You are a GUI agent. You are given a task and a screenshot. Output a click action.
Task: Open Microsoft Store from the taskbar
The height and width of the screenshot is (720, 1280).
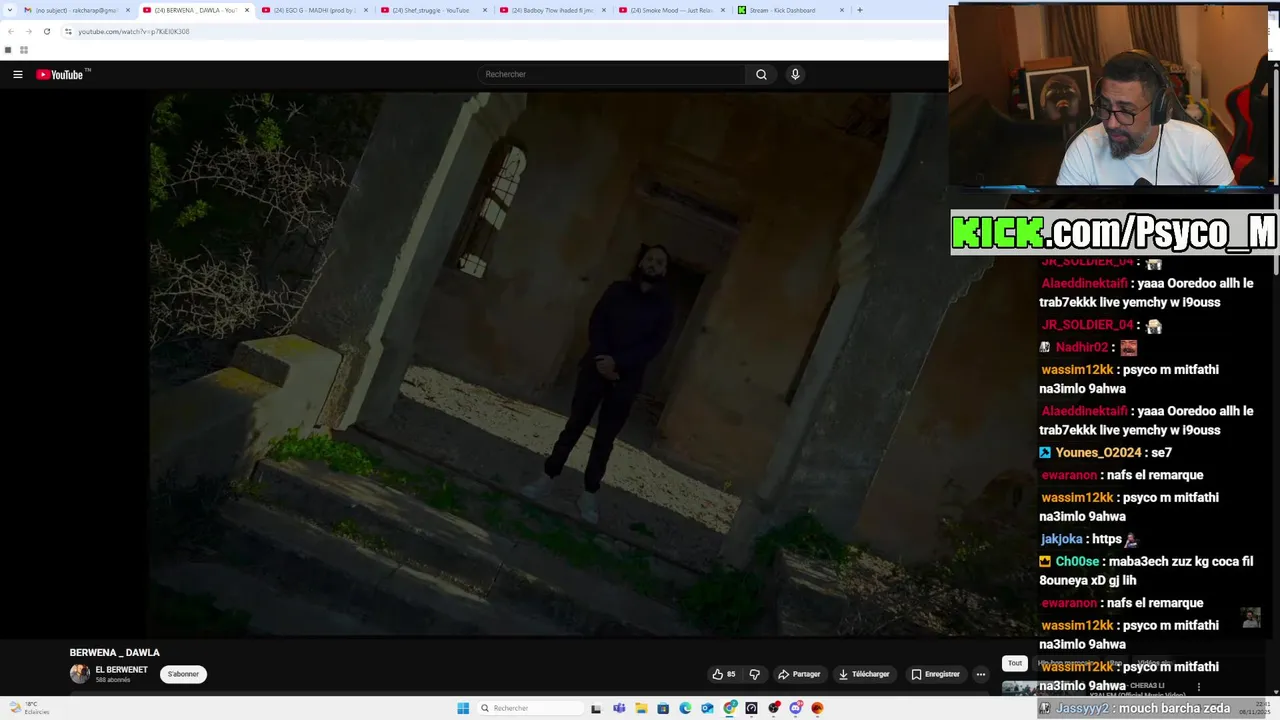663,708
